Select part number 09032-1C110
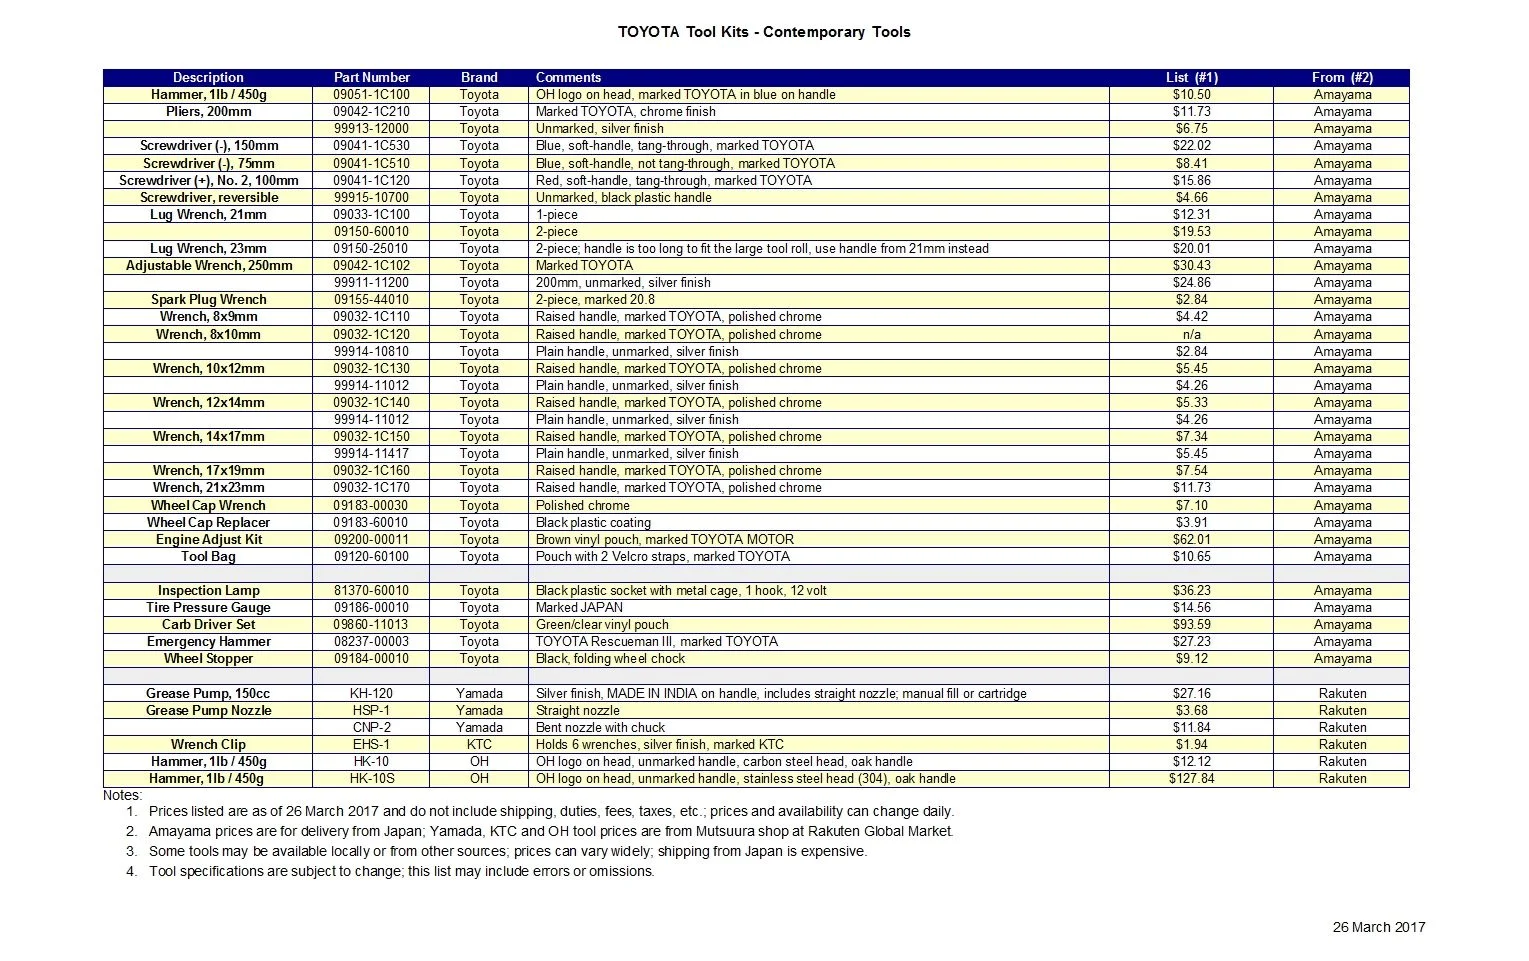This screenshot has height=961, width=1529. point(371,316)
